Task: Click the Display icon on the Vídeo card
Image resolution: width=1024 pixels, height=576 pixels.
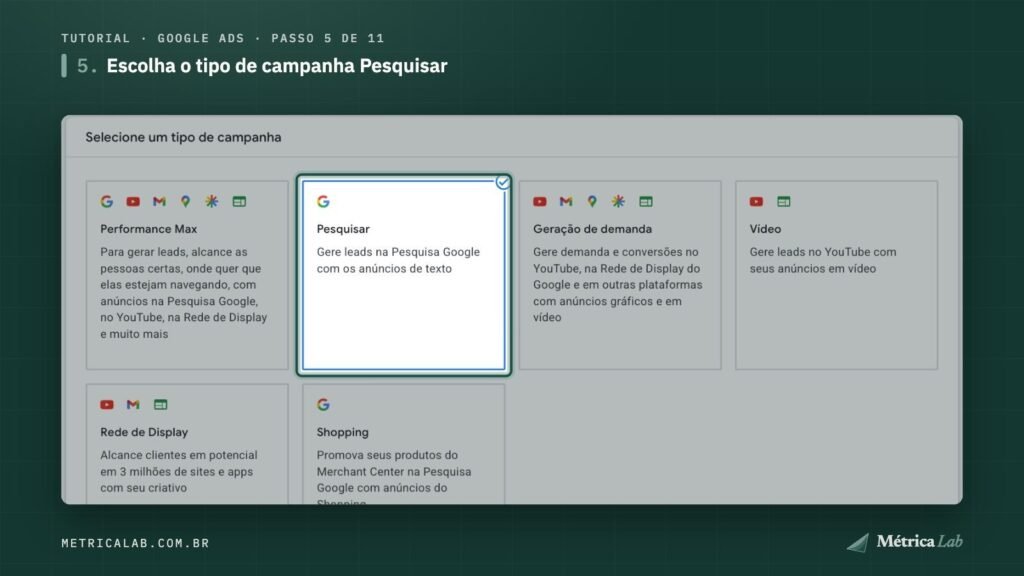Action: click(x=784, y=202)
